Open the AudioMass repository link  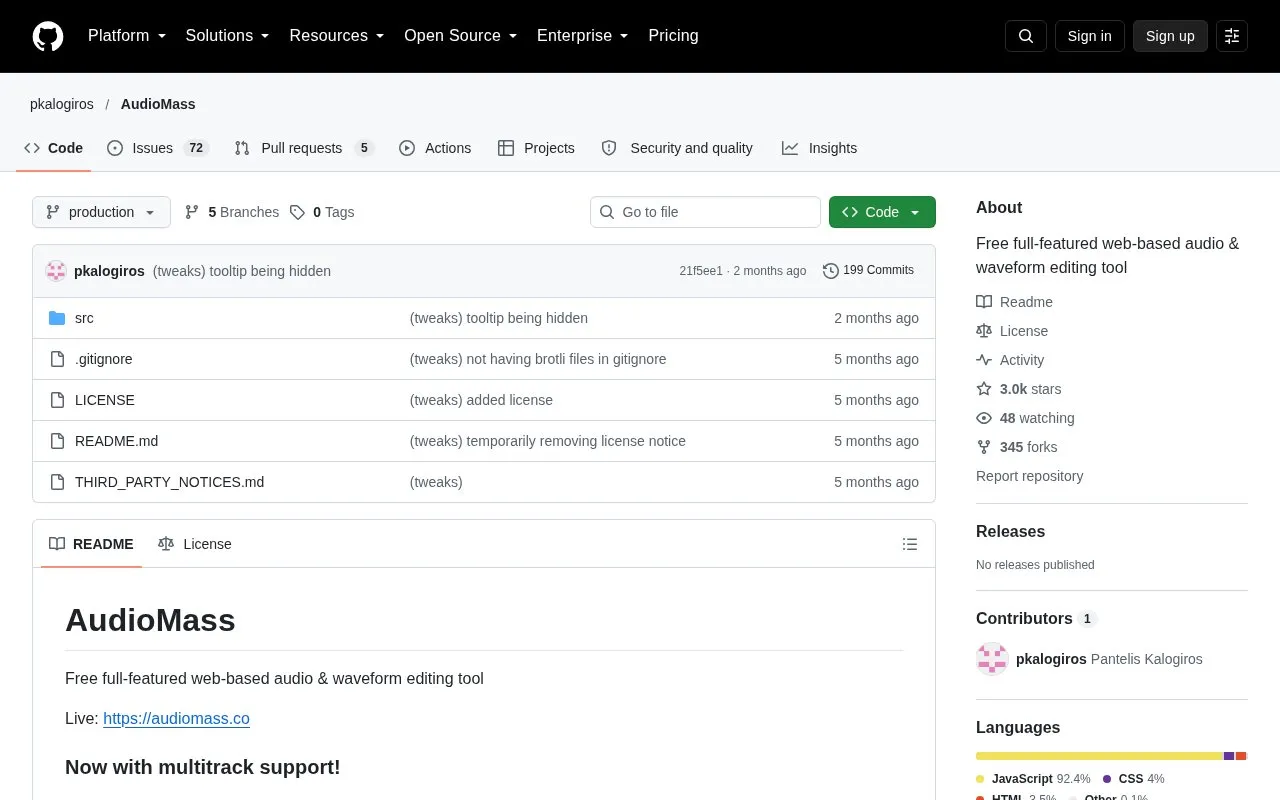tap(158, 104)
